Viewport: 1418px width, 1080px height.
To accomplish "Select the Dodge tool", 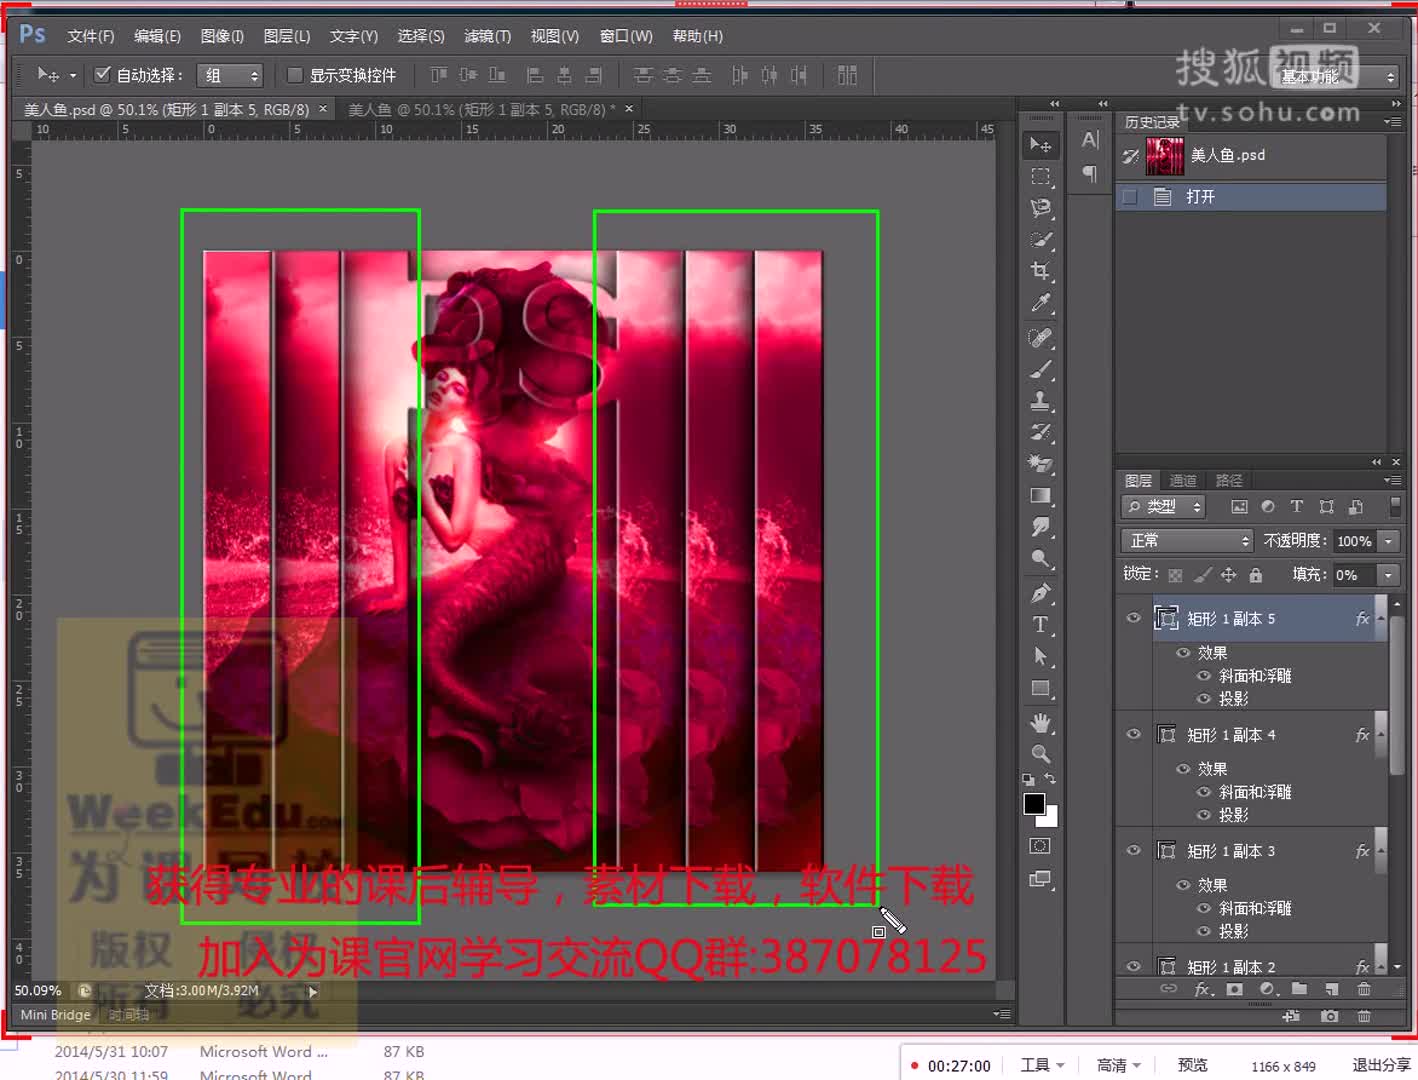I will (x=1041, y=559).
